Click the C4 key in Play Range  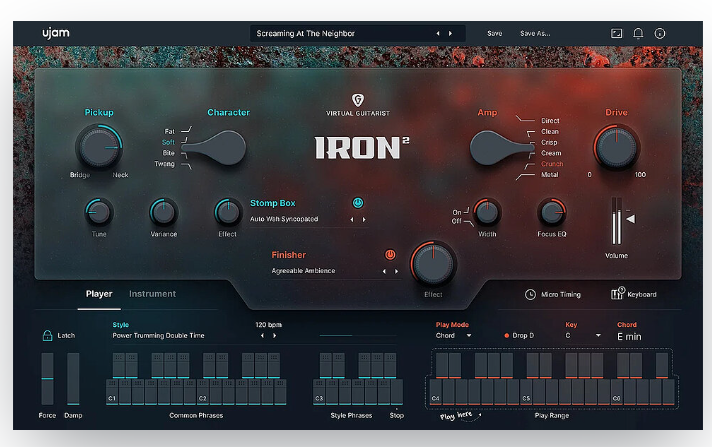[x=435, y=392]
